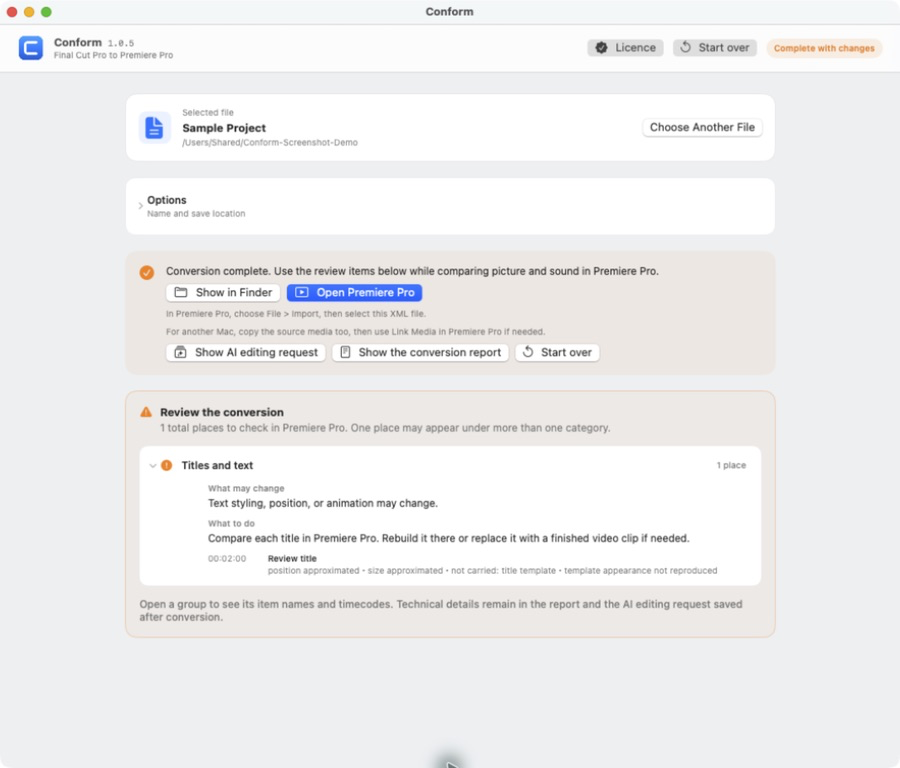Click the window's red close button
Image resolution: width=900 pixels, height=768 pixels.
pos(11,11)
